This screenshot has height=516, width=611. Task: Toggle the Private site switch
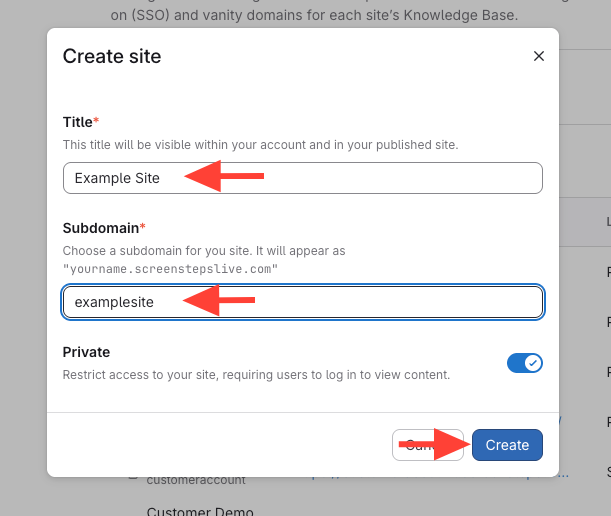pos(525,363)
